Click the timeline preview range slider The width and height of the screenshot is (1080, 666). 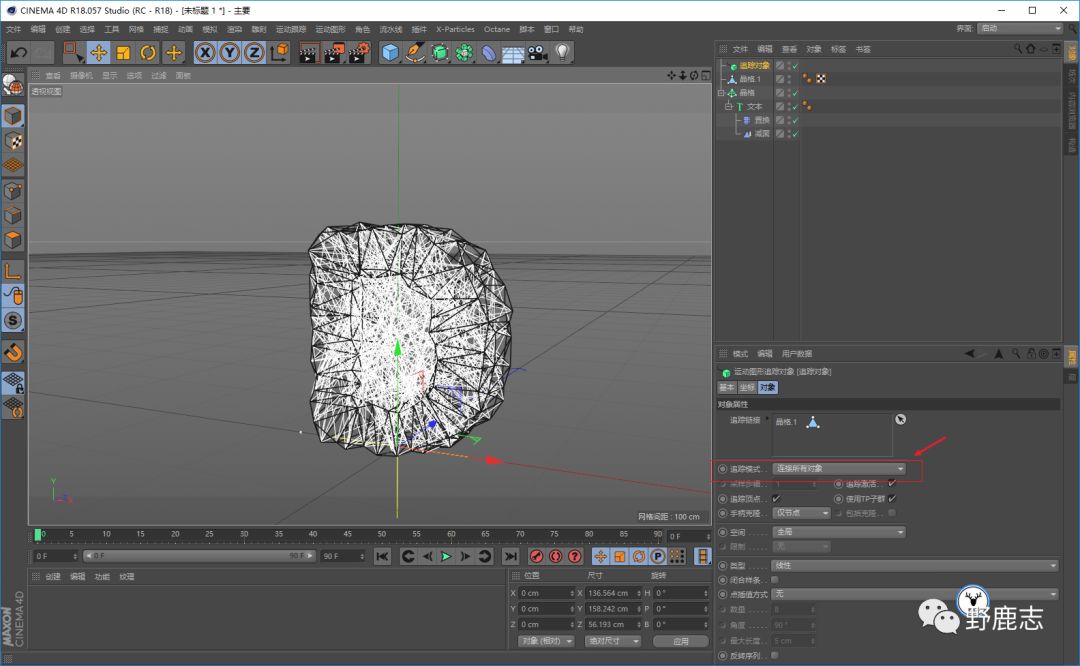click(199, 556)
